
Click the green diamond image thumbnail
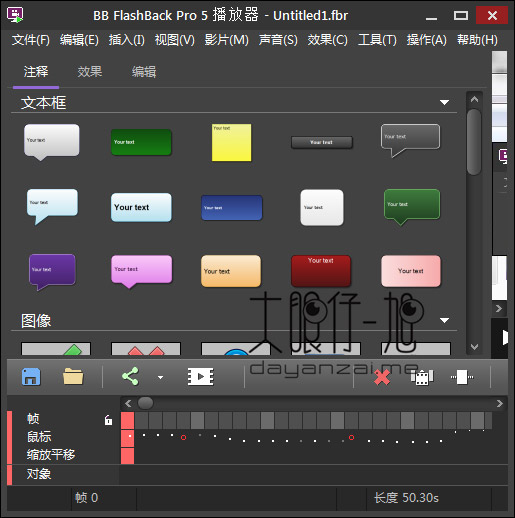[x=56, y=349]
